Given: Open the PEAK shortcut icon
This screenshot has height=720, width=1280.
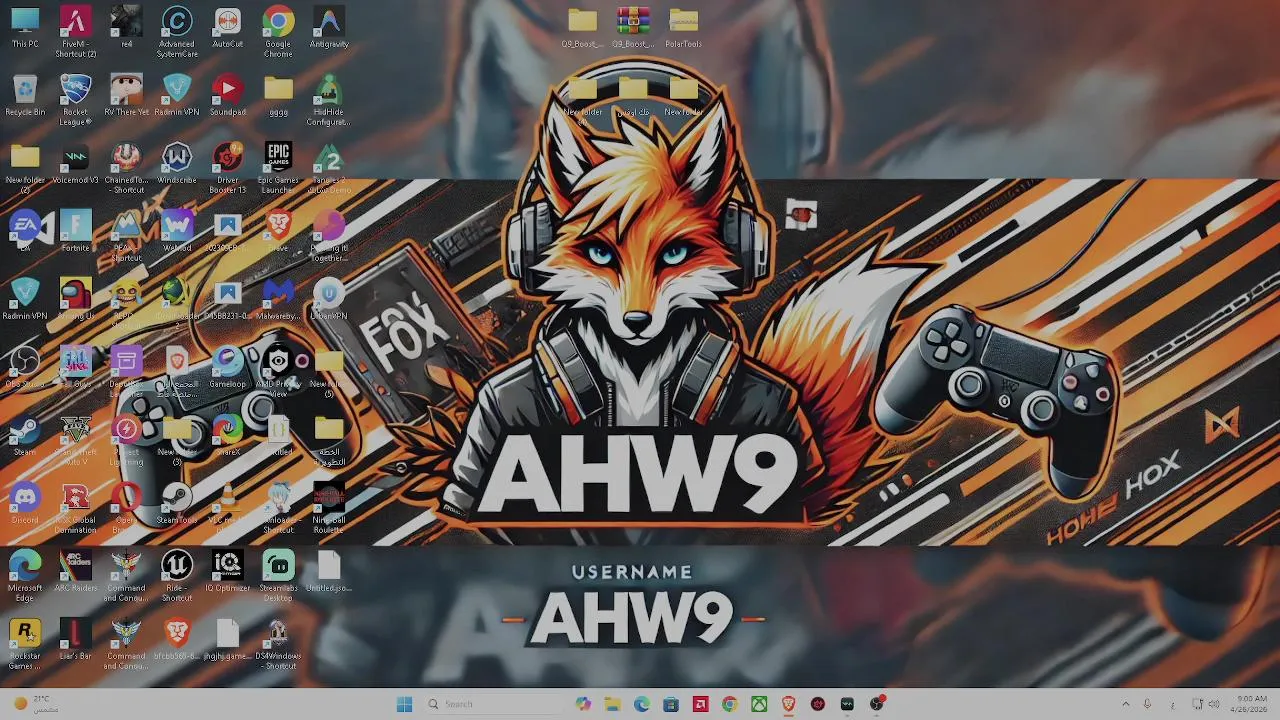Looking at the screenshot, I should [126, 236].
